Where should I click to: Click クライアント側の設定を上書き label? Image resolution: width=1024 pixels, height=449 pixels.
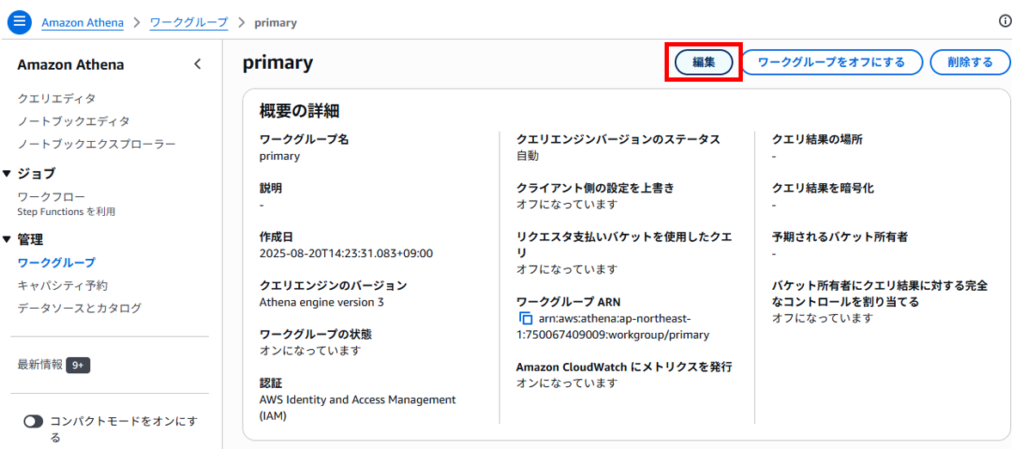pyautogui.click(x=595, y=188)
